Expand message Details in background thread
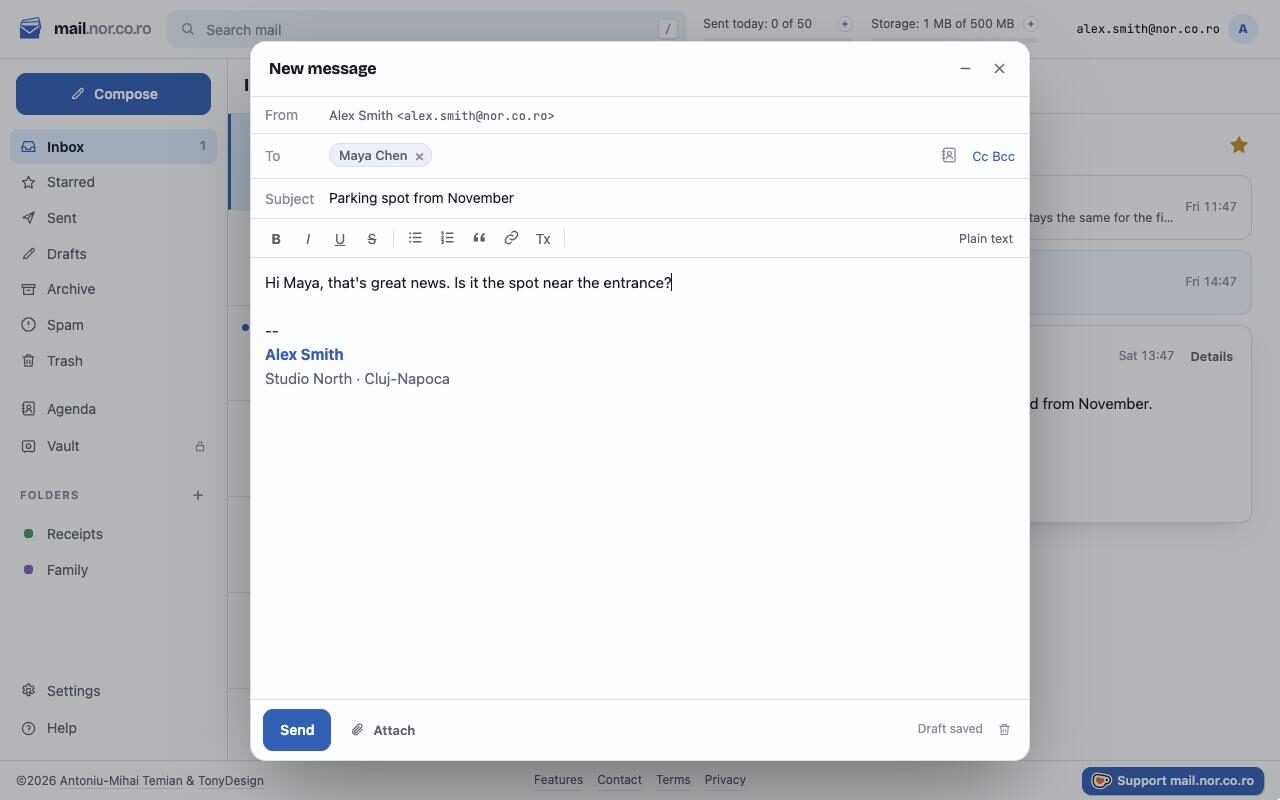Image resolution: width=1280 pixels, height=800 pixels. (x=1211, y=356)
